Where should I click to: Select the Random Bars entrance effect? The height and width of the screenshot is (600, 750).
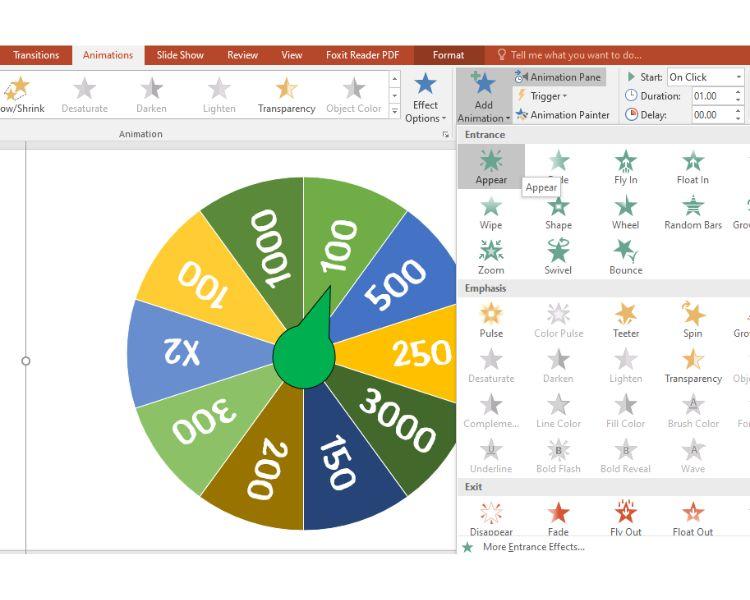pyautogui.click(x=693, y=213)
